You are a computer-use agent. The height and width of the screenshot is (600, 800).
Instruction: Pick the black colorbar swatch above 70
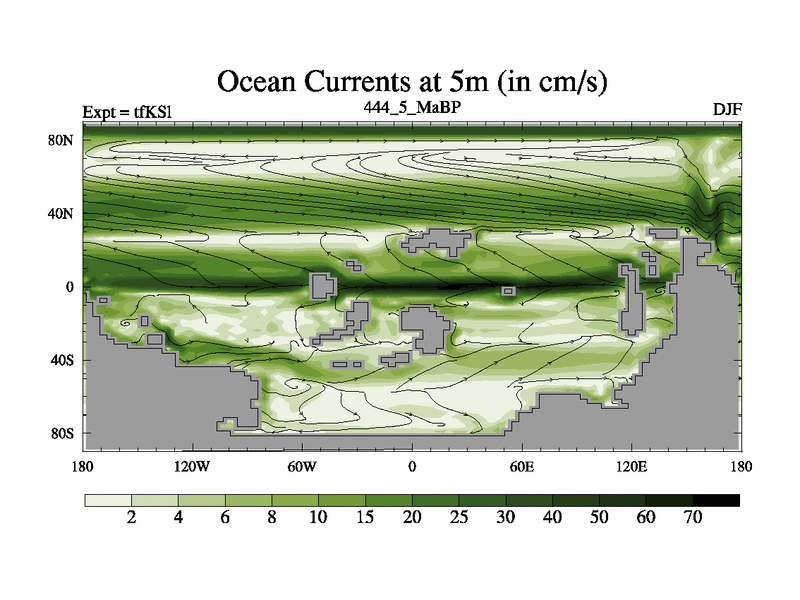click(716, 499)
